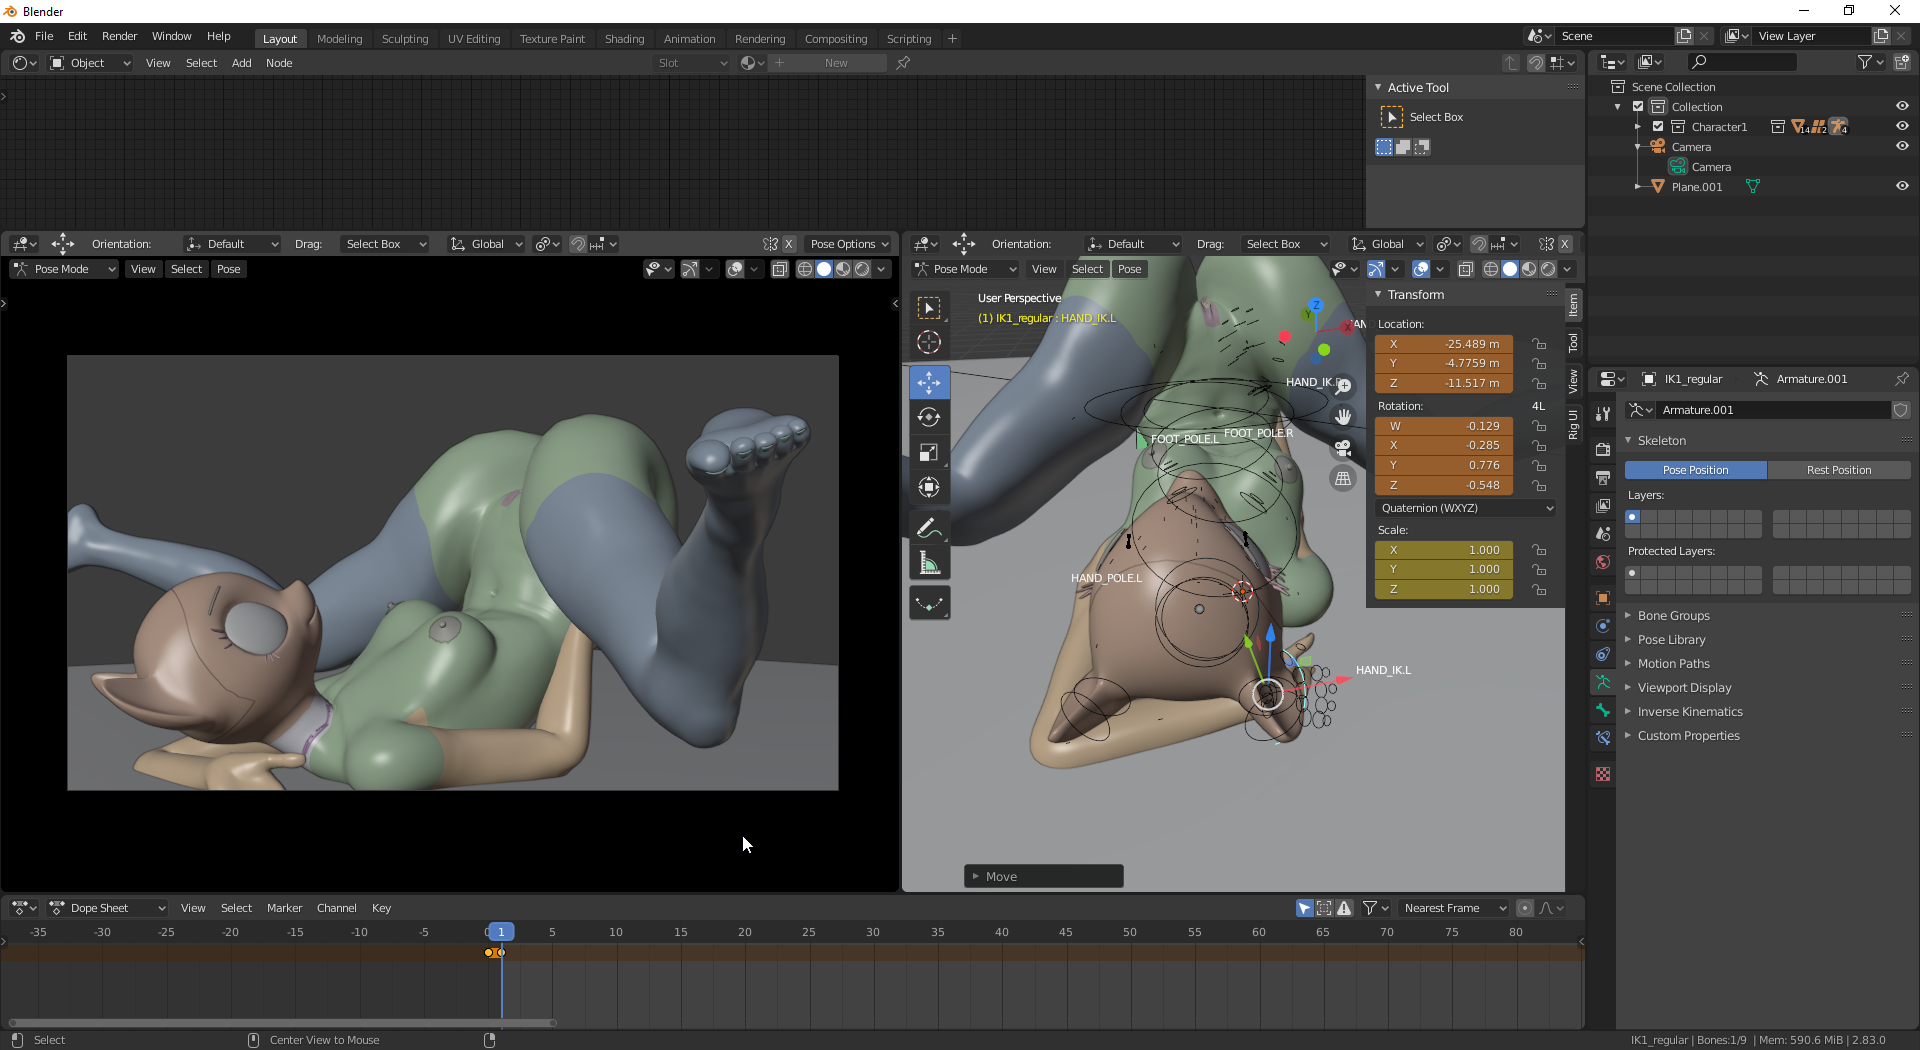1920x1050 pixels.
Task: Click the Rest Position button
Action: coord(1838,470)
